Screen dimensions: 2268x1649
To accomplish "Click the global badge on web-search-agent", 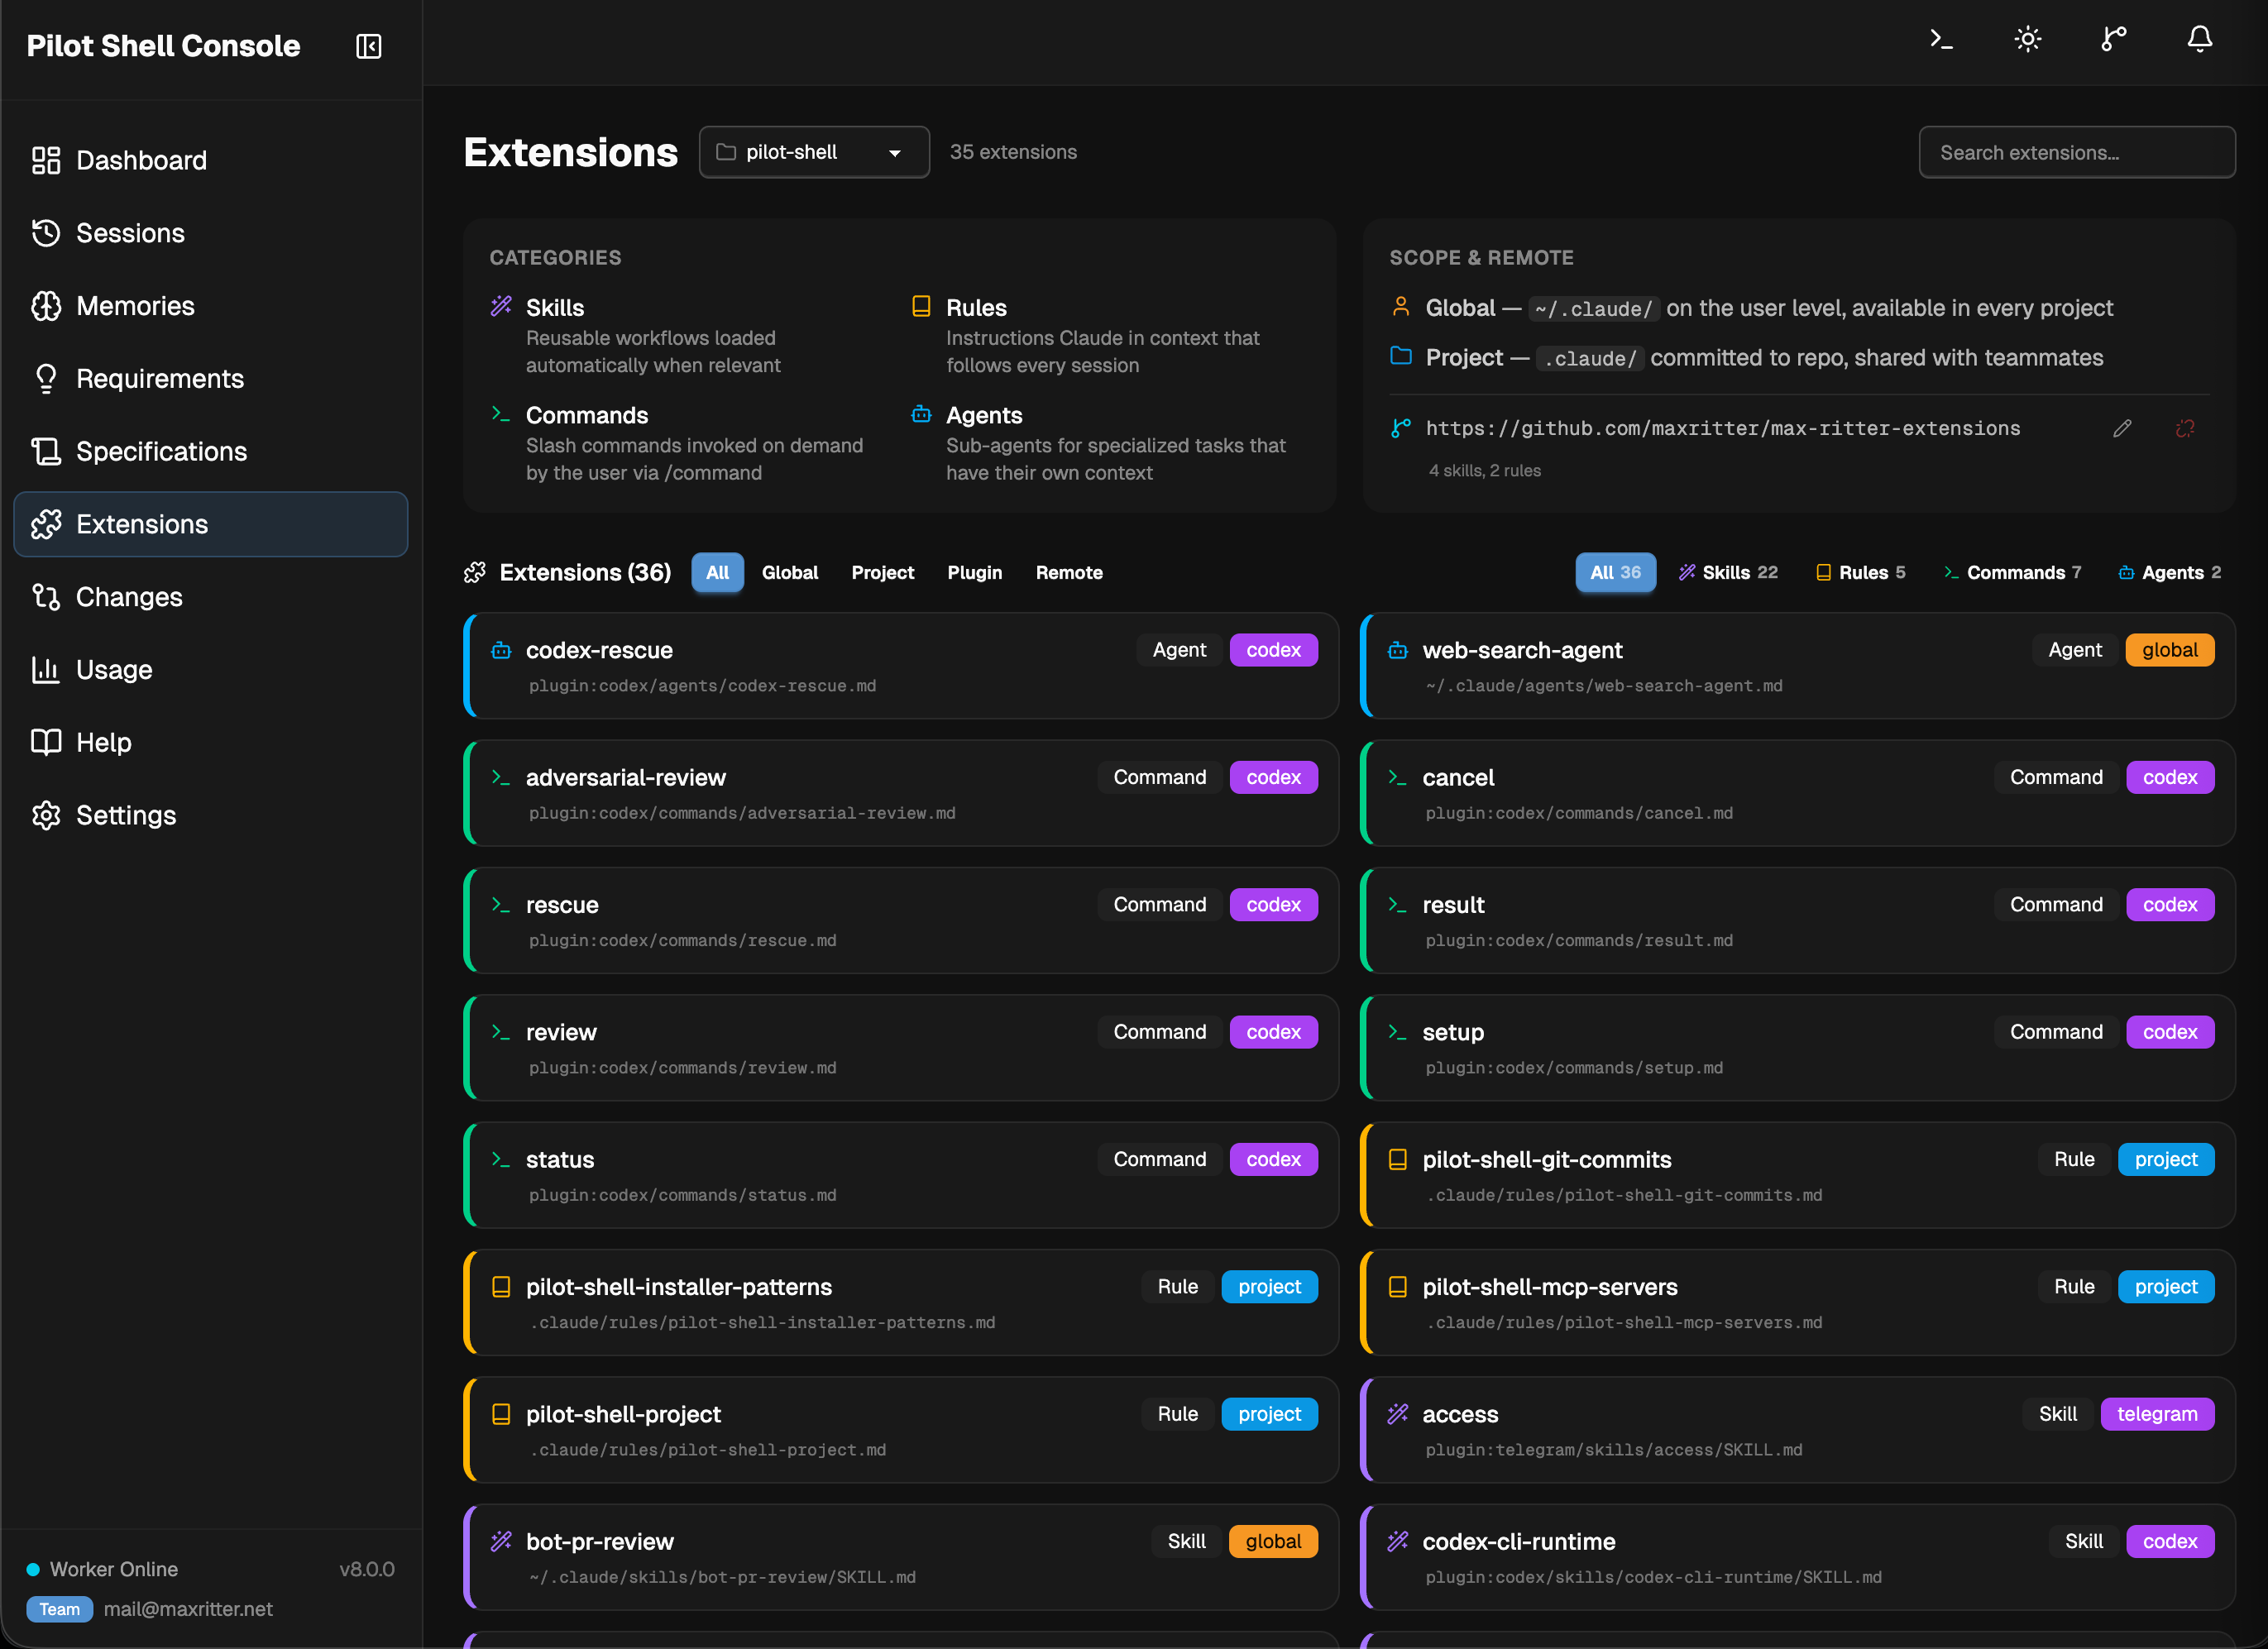I will pos(2169,650).
